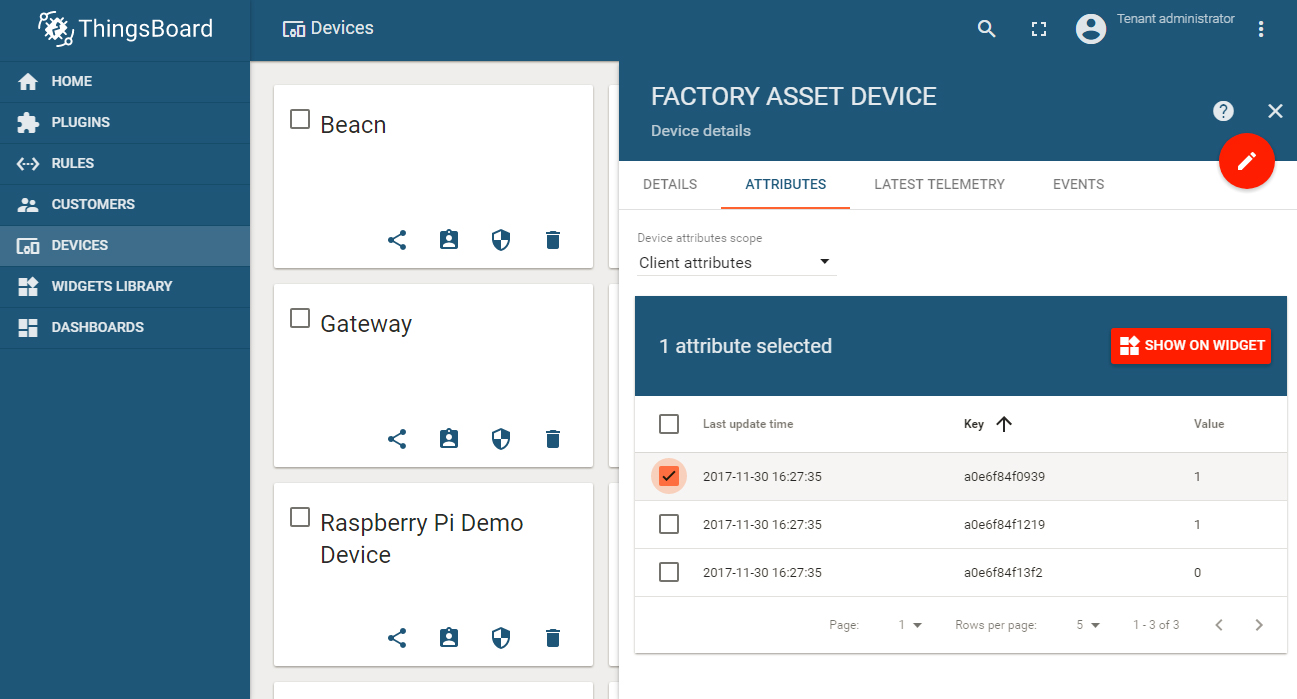The image size is (1297, 699).
Task: Click the Beacn device title
Action: click(x=353, y=125)
